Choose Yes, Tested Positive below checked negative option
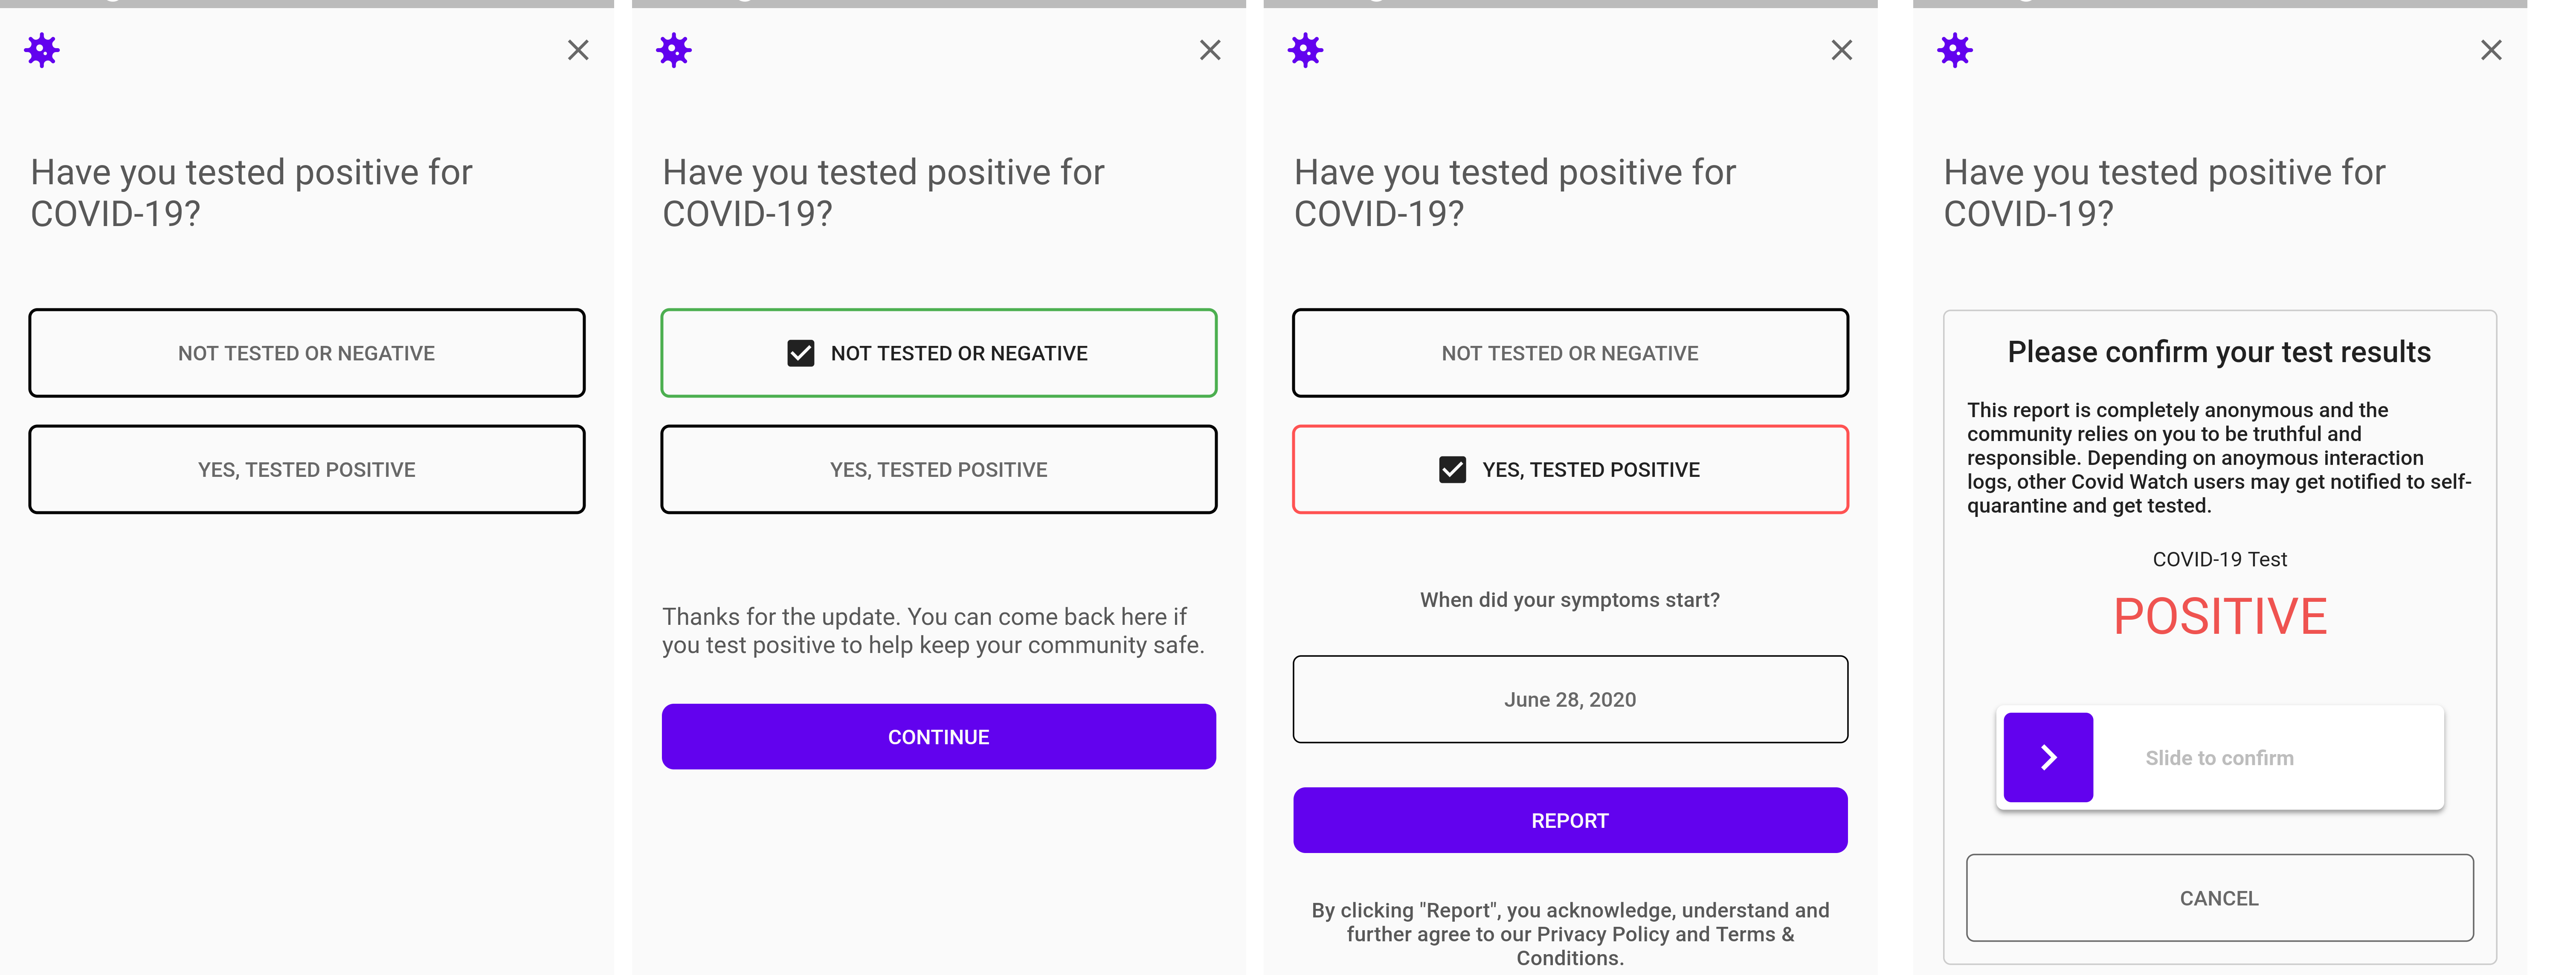2576x975 pixels. pyautogui.click(x=938, y=470)
